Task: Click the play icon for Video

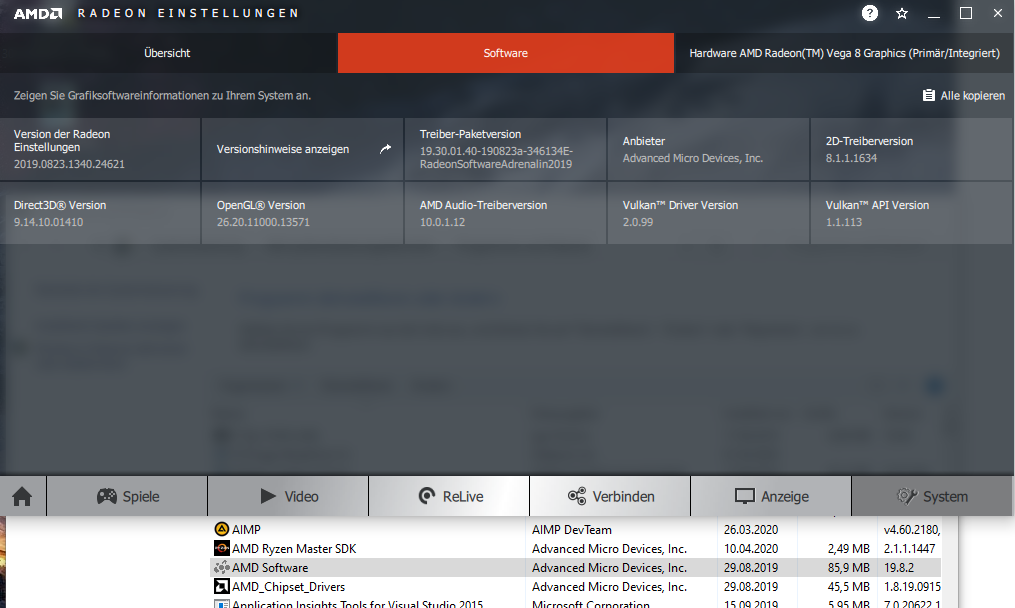Action: pyautogui.click(x=268, y=497)
